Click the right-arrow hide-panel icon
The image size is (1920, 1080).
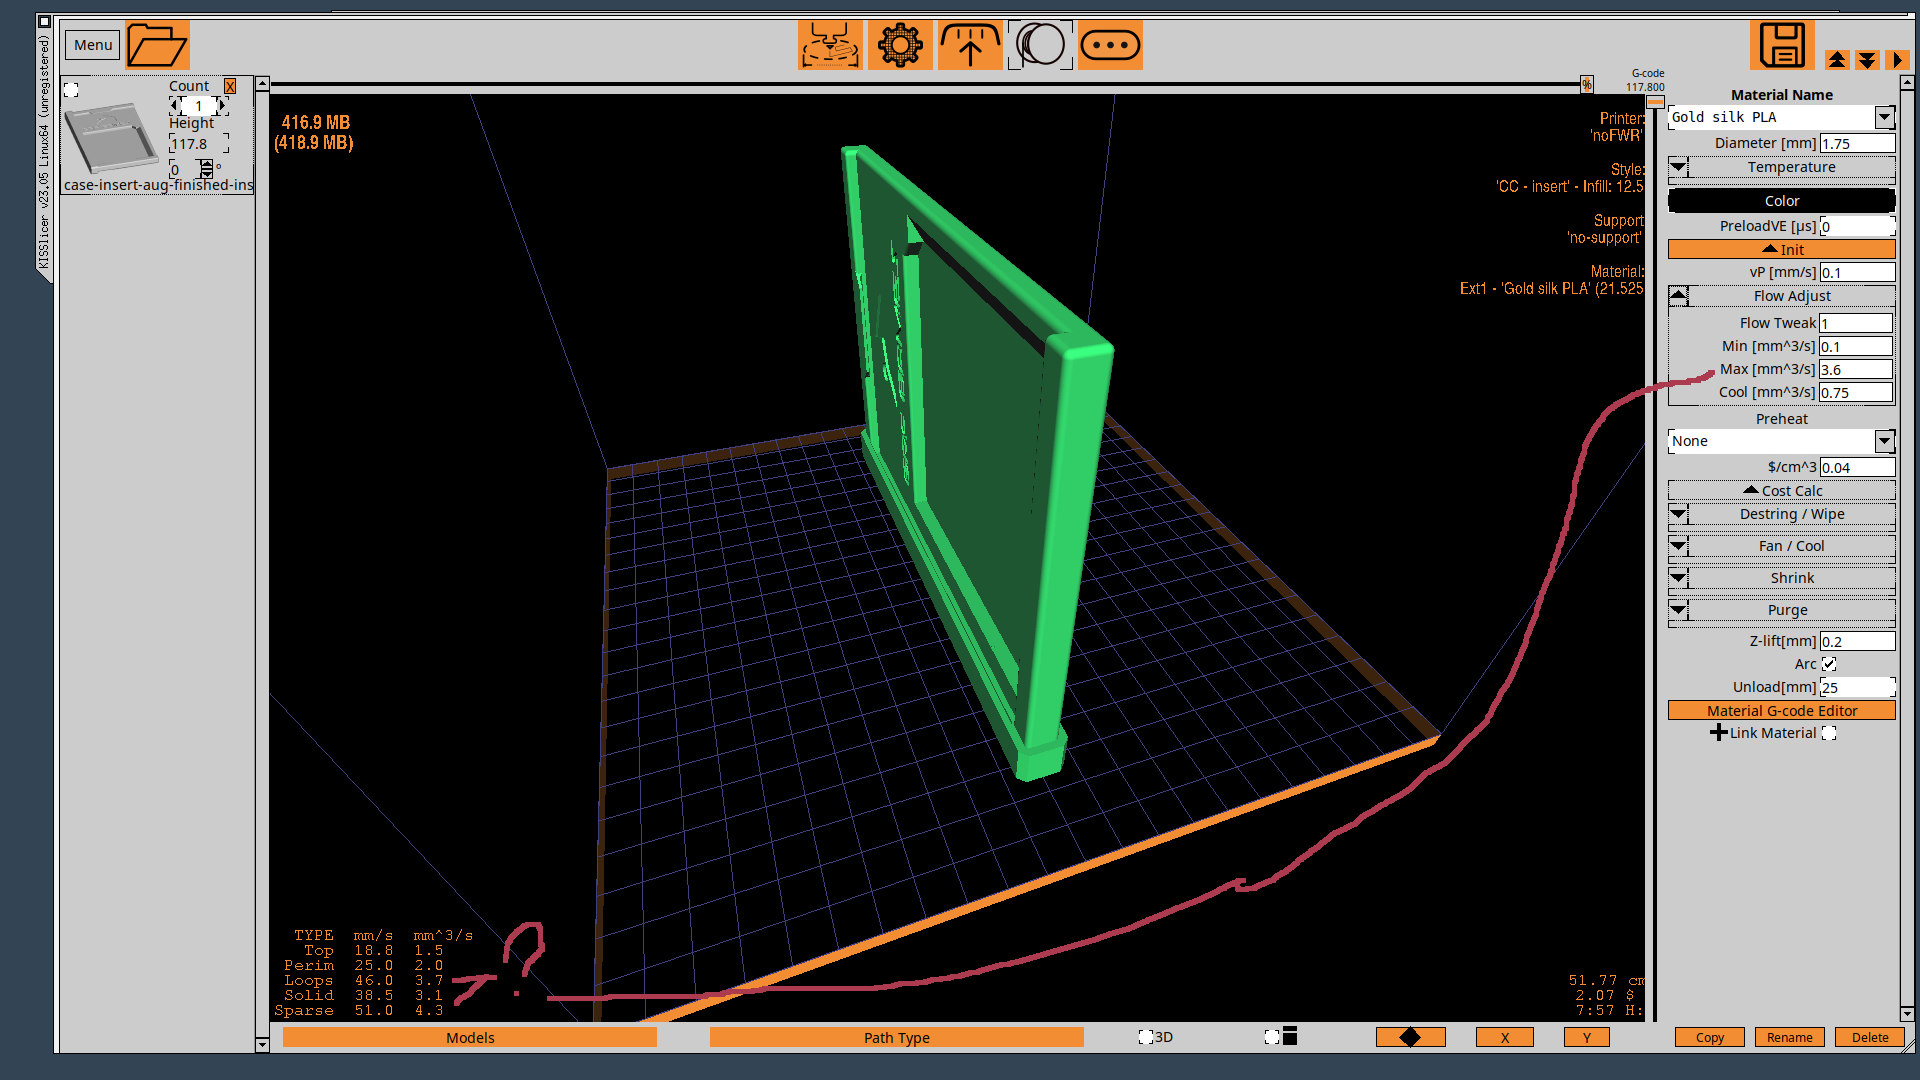(1897, 60)
